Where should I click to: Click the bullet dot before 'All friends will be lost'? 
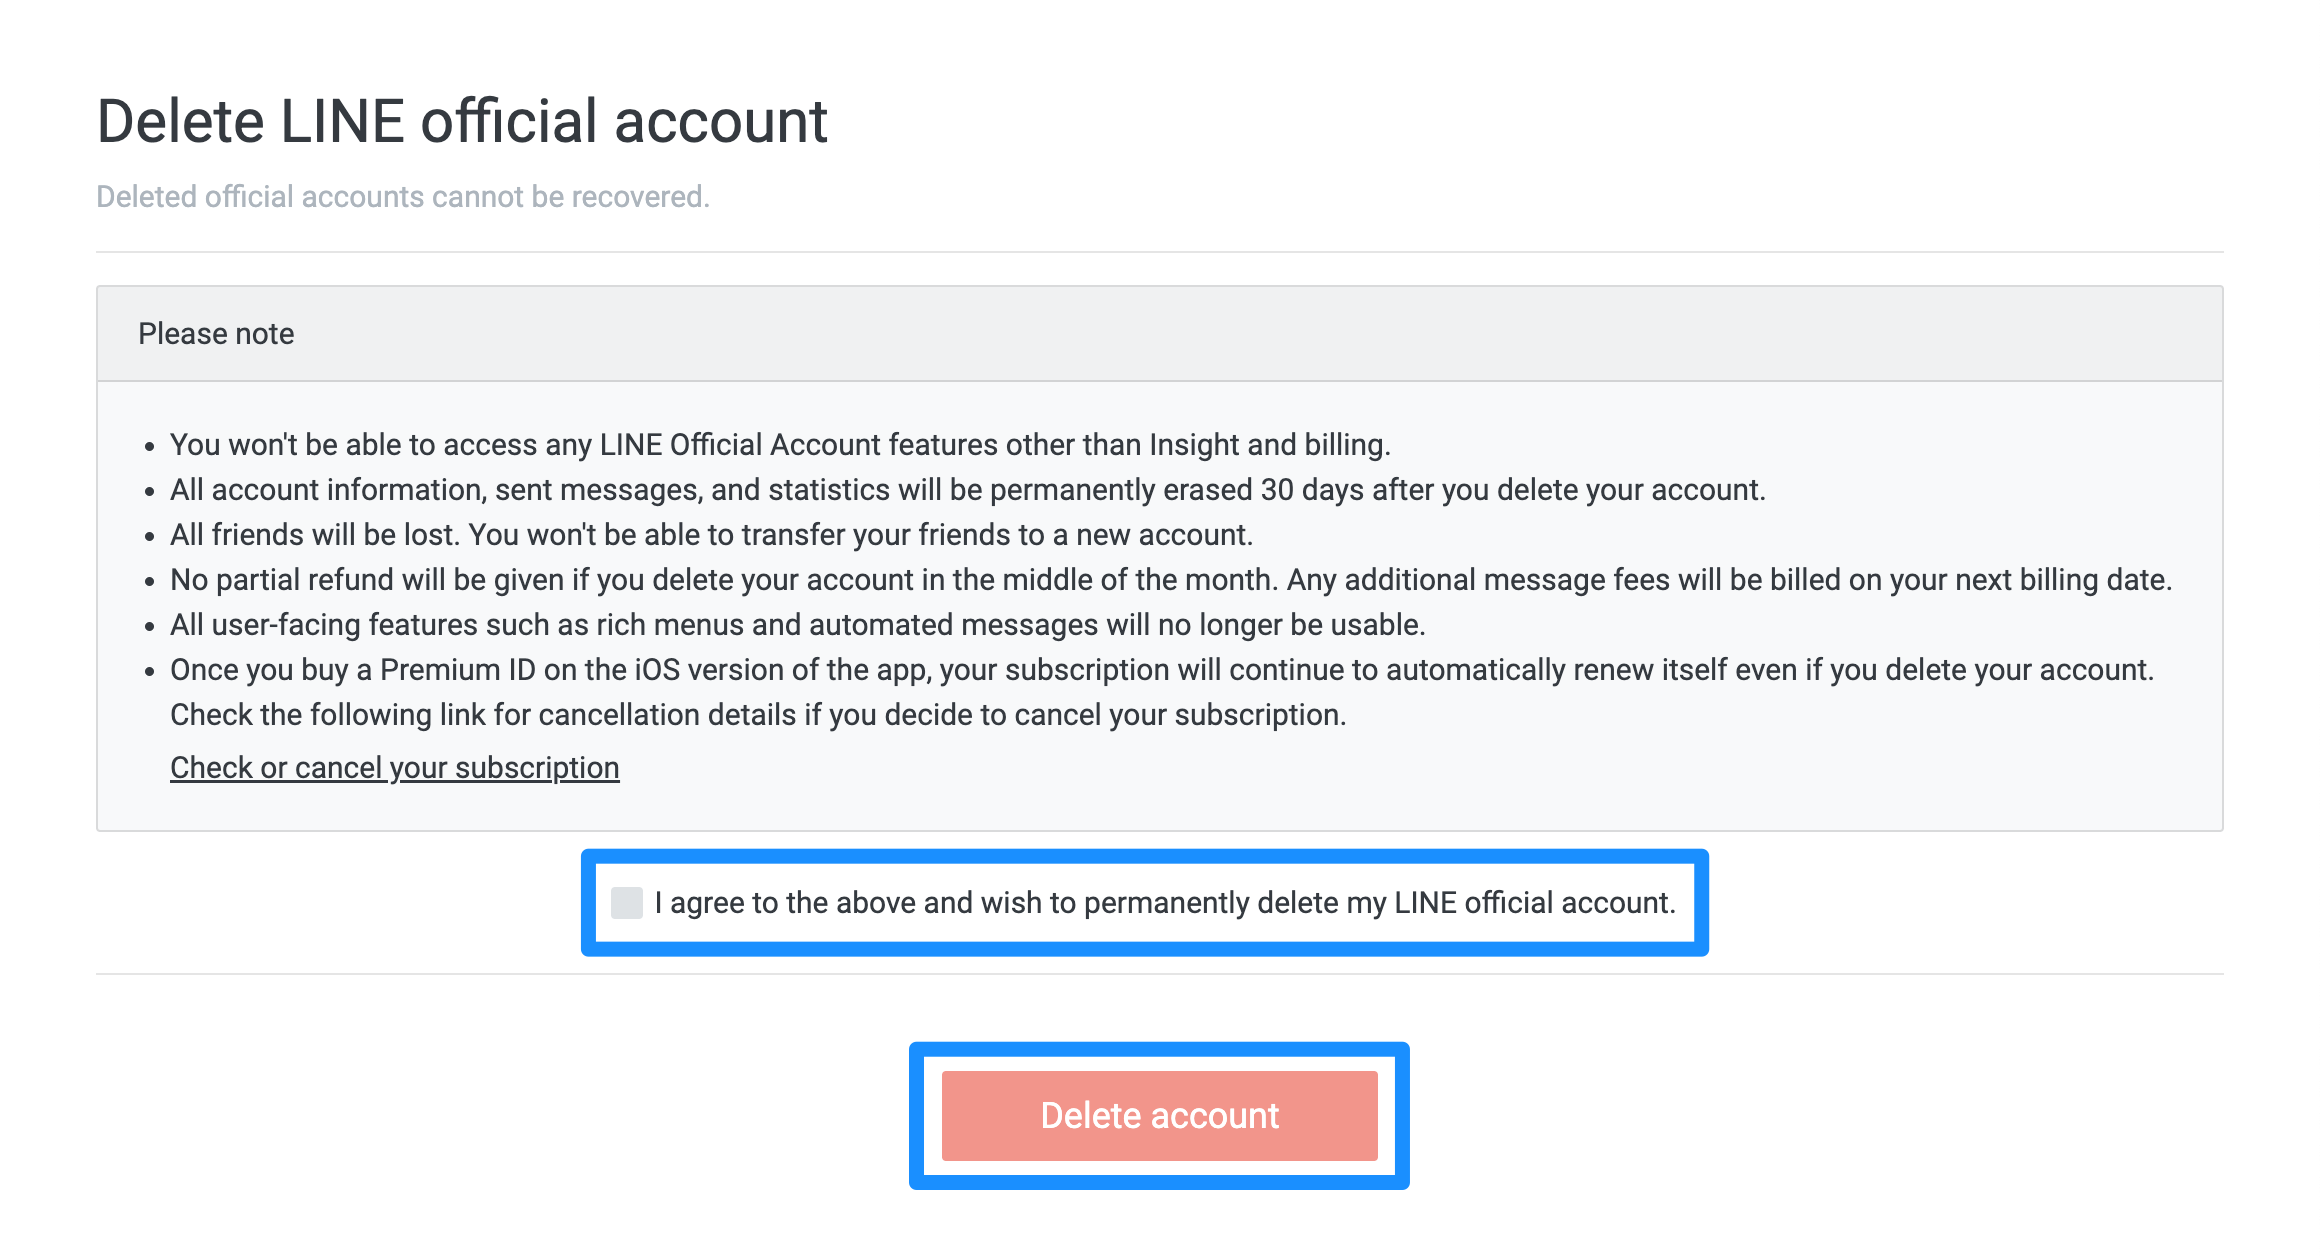[149, 537]
